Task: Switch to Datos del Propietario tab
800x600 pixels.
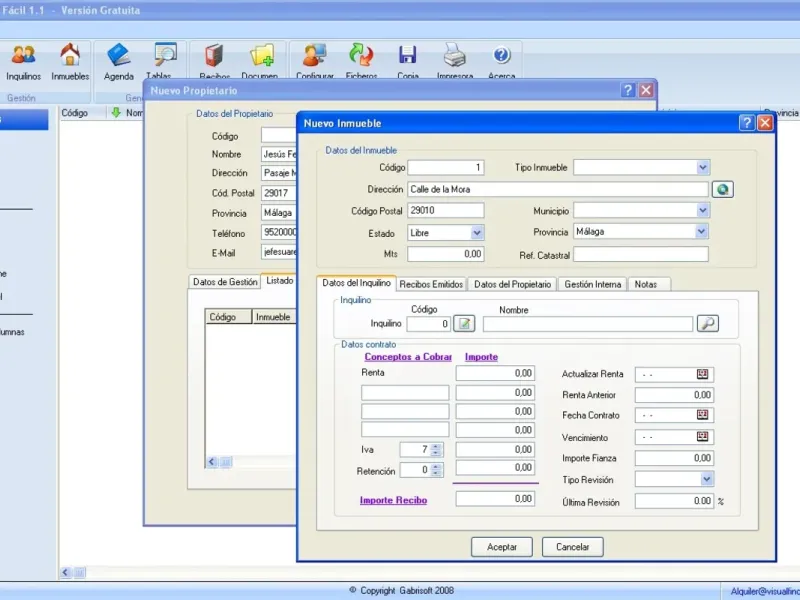Action: click(512, 285)
